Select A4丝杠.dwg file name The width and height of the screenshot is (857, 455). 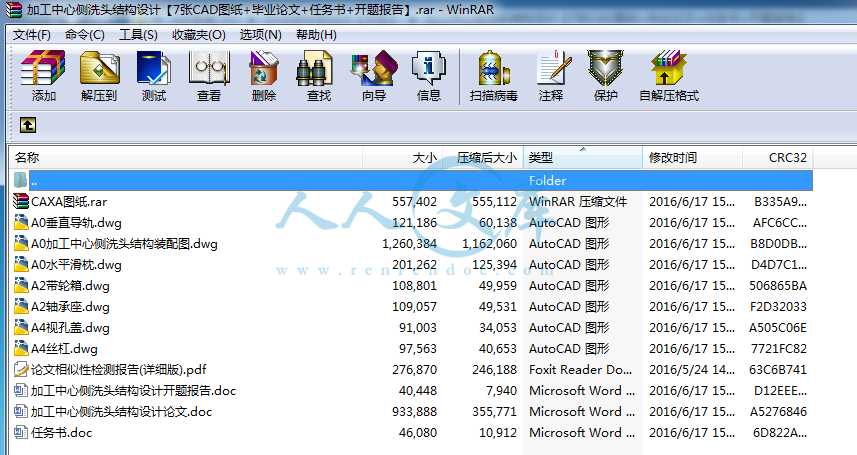64,349
